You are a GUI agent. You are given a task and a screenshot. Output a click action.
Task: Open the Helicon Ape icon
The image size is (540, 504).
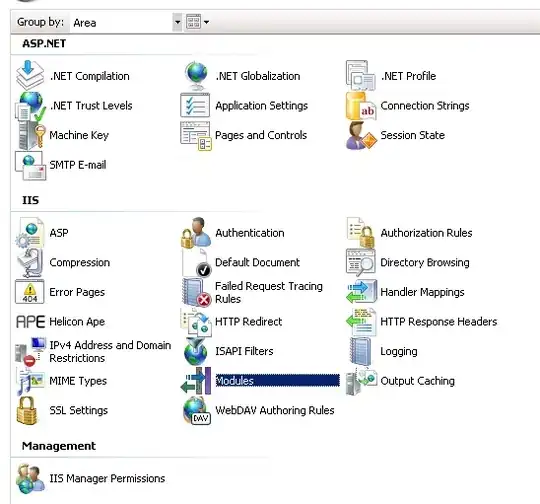[30, 322]
